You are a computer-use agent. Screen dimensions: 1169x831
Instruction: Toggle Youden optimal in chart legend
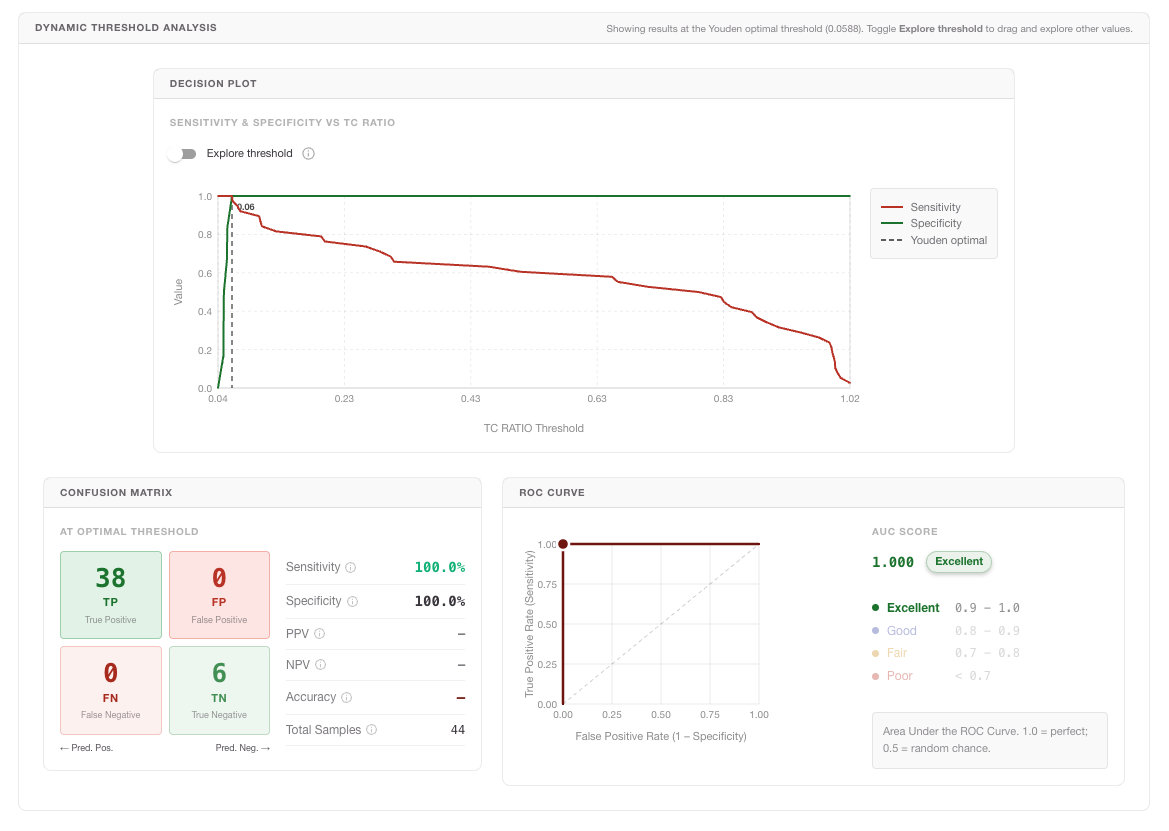coord(934,240)
